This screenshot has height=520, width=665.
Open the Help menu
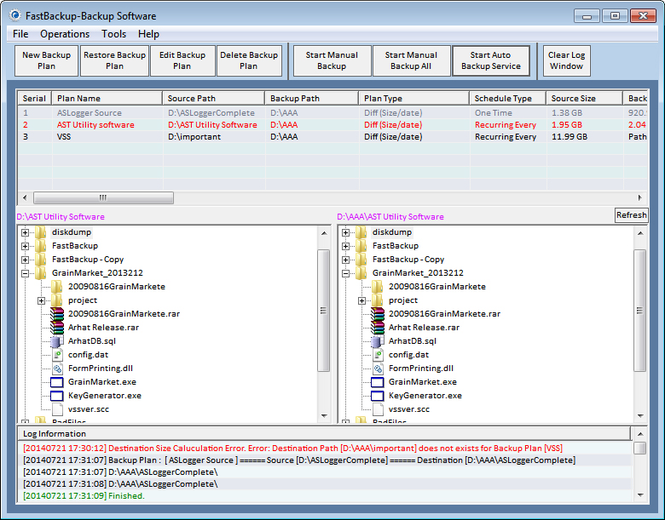pyautogui.click(x=148, y=34)
